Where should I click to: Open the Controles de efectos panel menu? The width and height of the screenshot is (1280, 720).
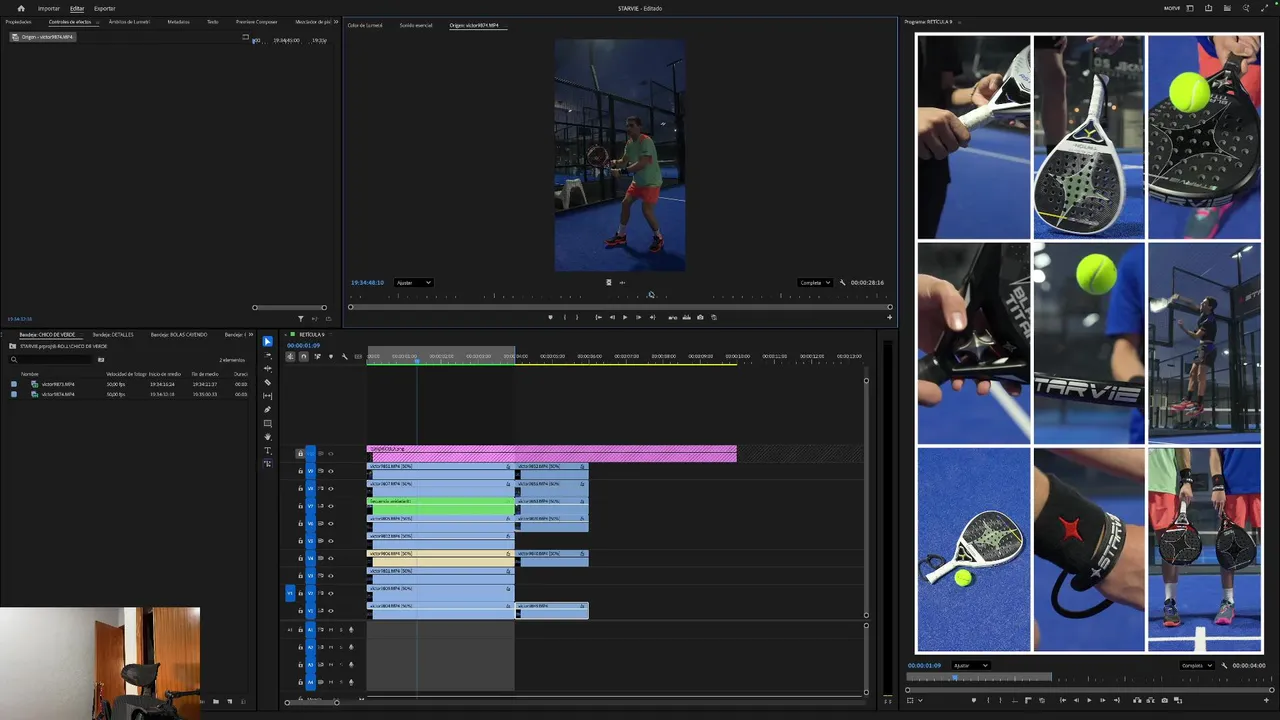pyautogui.click(x=98, y=22)
